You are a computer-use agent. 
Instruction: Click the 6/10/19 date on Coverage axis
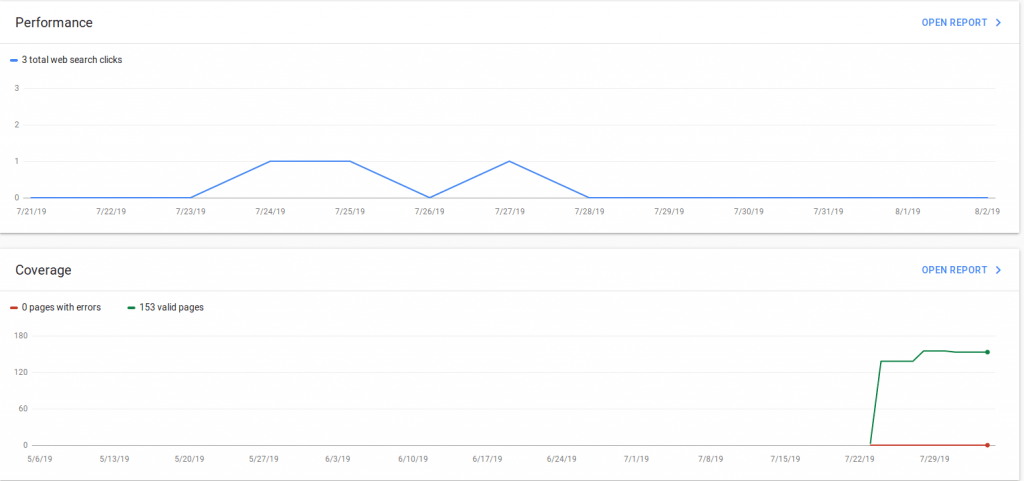pos(412,459)
